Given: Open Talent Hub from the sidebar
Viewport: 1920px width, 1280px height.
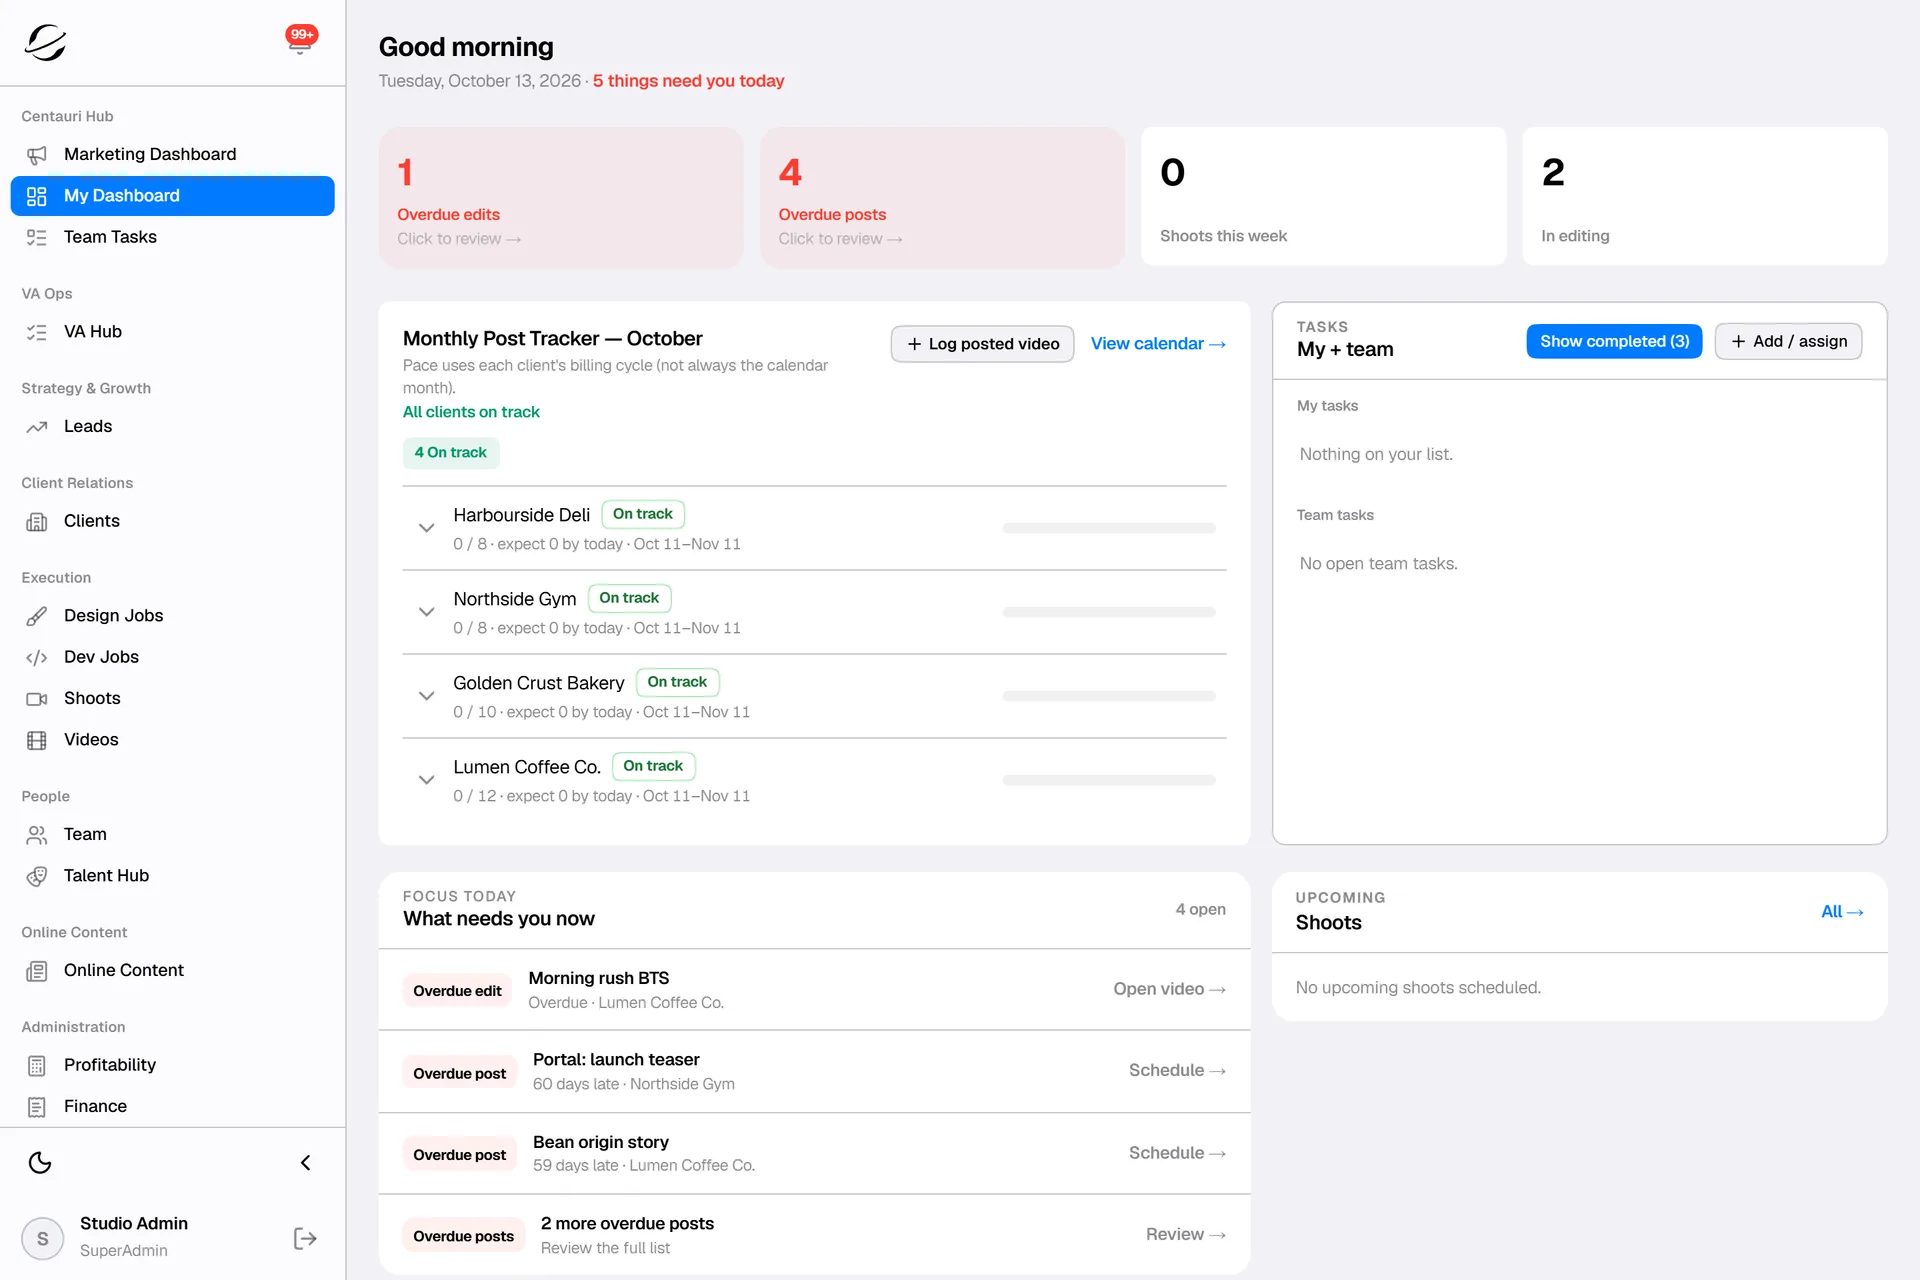Looking at the screenshot, I should (172, 875).
